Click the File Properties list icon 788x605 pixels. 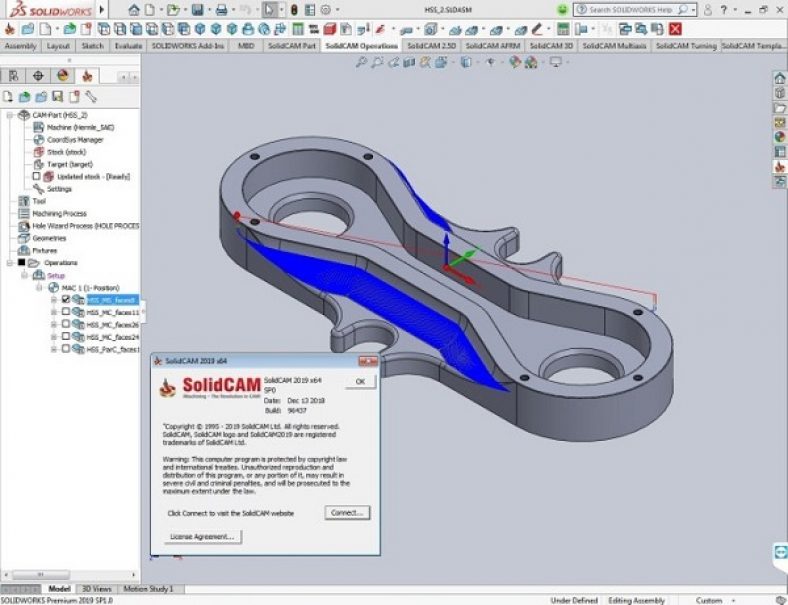[x=310, y=10]
